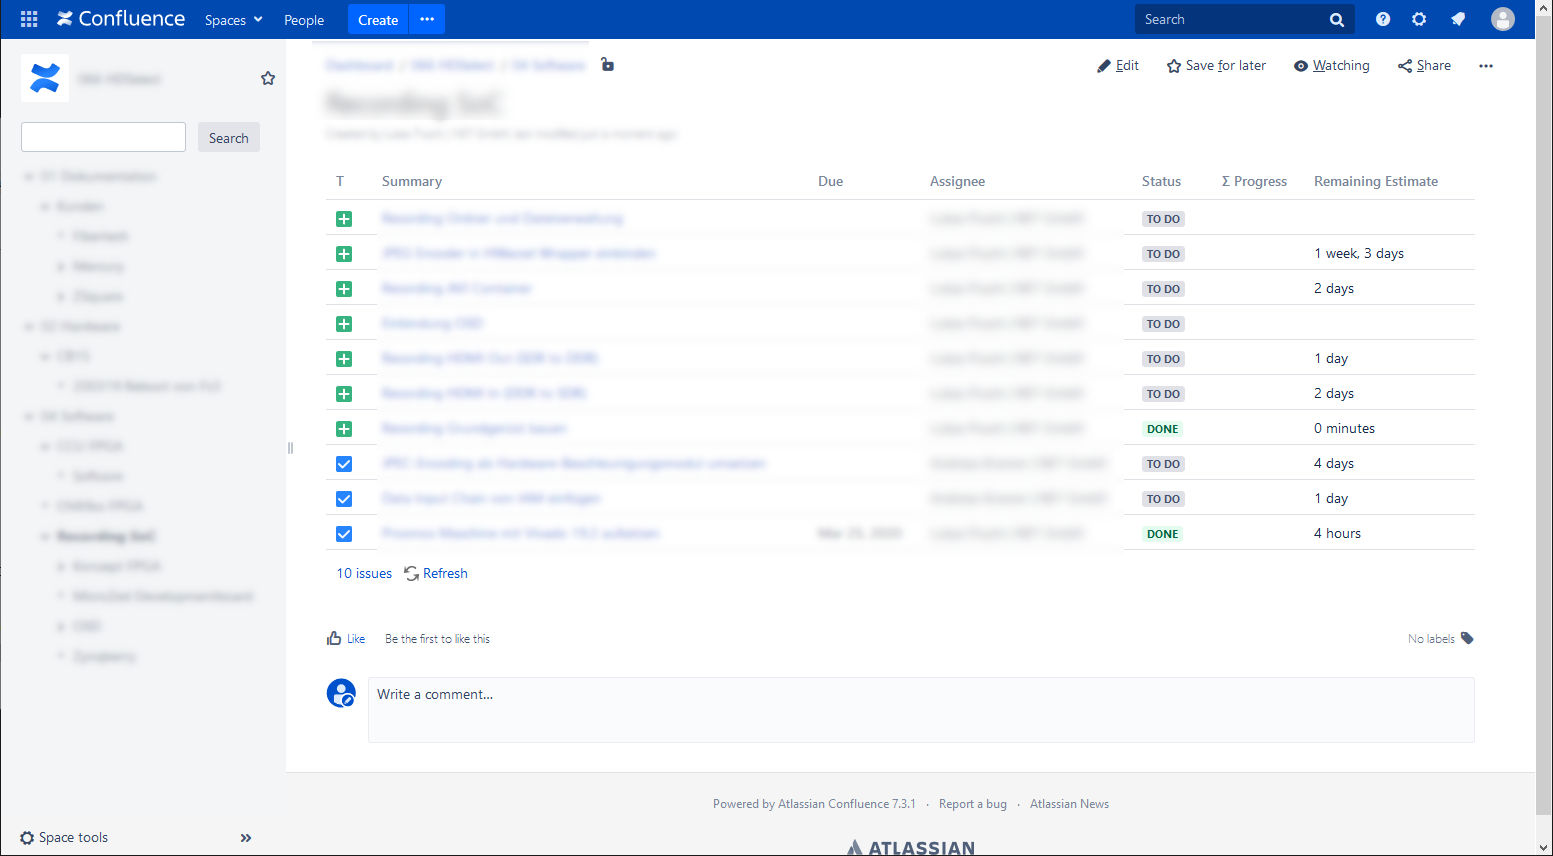Click the Create button
The image size is (1553, 856).
377,19
